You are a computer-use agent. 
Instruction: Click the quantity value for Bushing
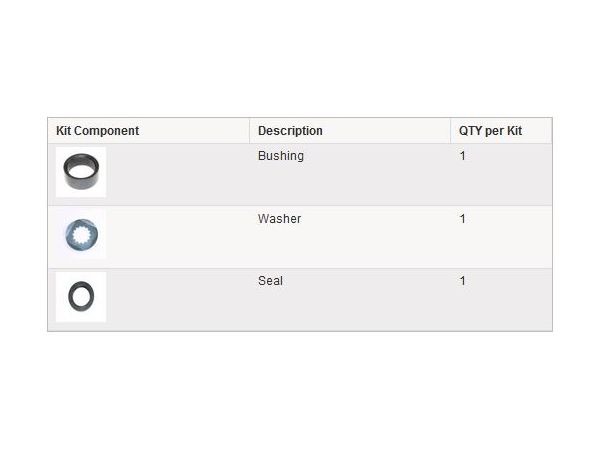point(463,156)
